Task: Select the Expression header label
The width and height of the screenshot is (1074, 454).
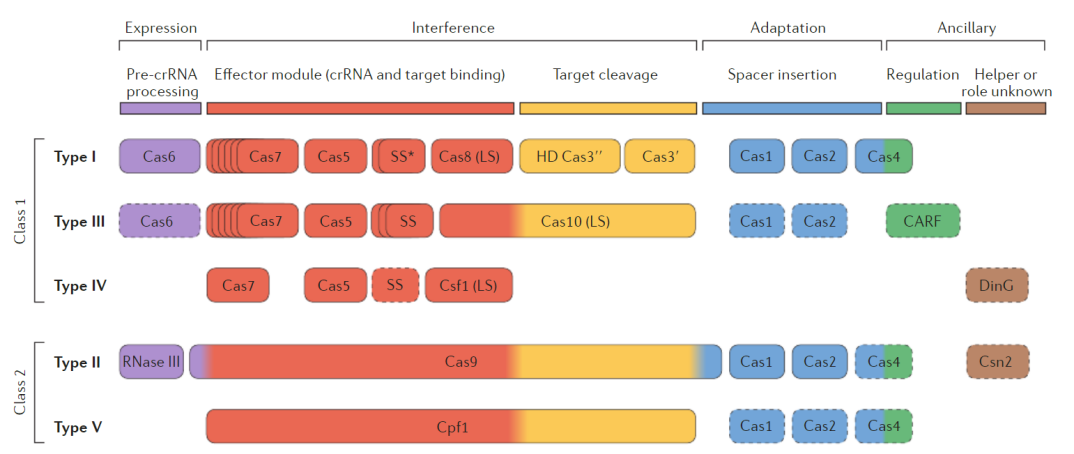Action: coord(160,28)
